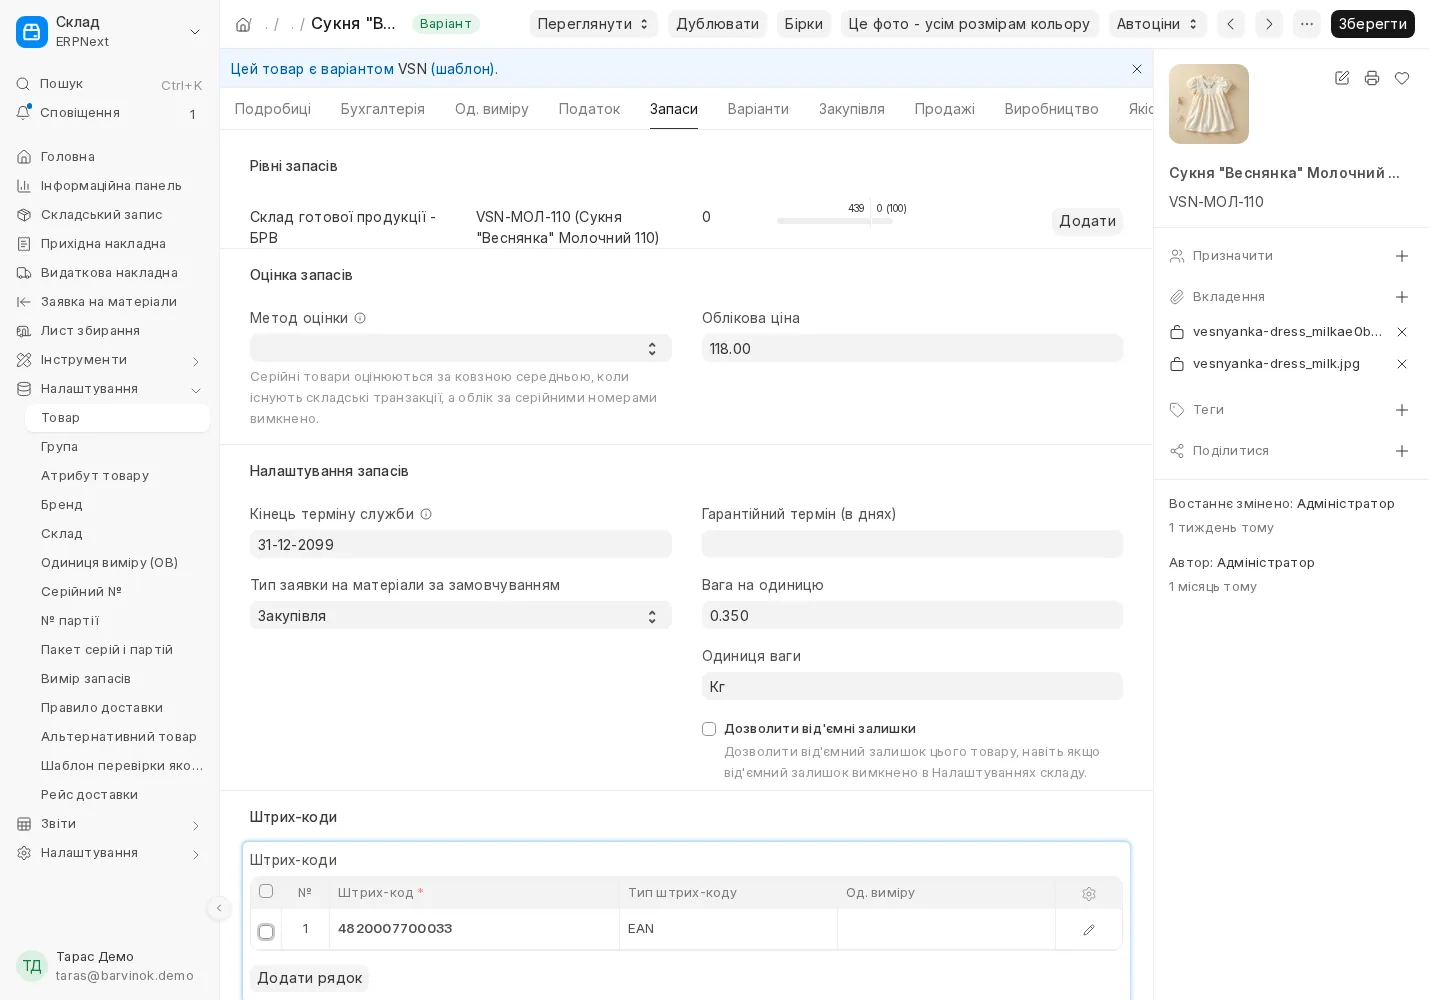Open Метод оцінки dropdown
The height and width of the screenshot is (1000, 1440).
tap(460, 348)
